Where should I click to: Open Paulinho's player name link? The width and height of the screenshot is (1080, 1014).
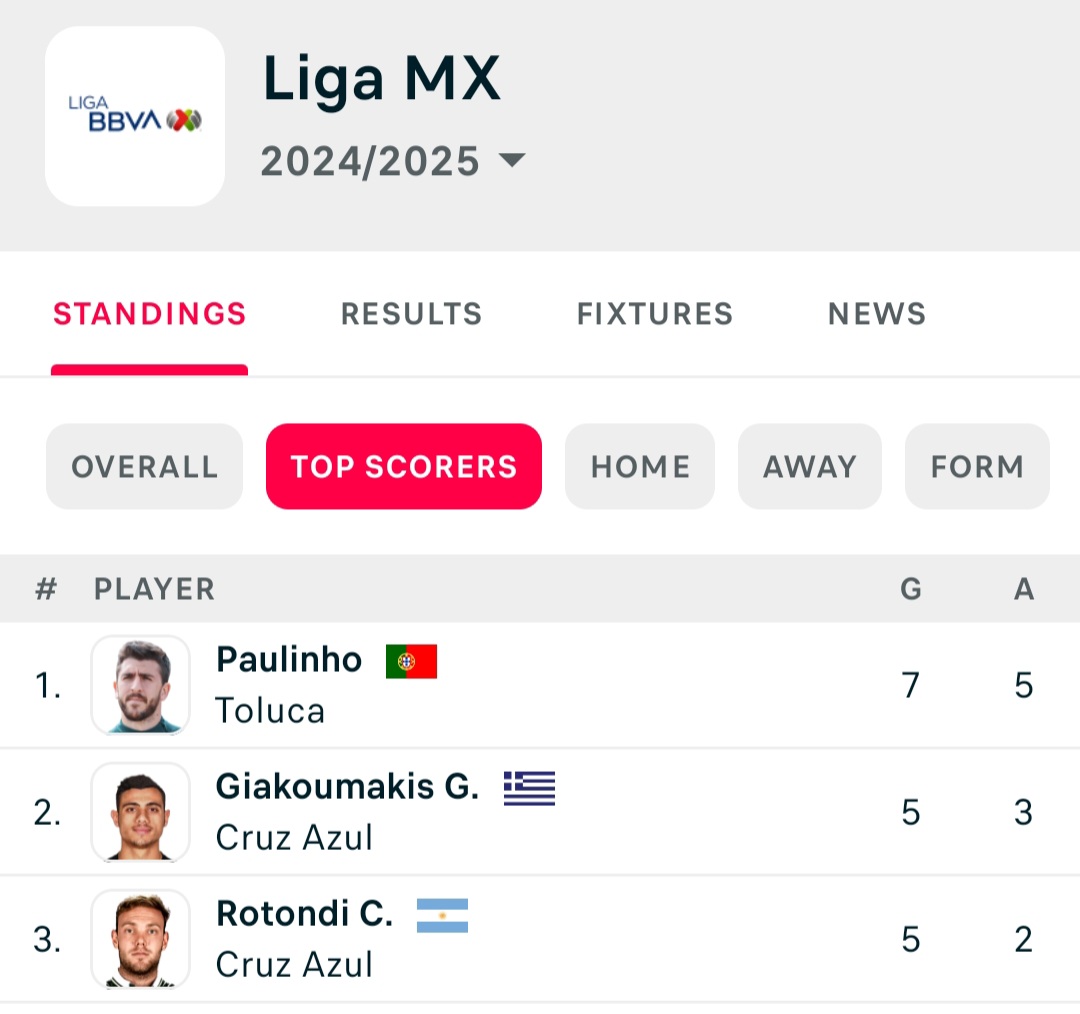click(289, 660)
